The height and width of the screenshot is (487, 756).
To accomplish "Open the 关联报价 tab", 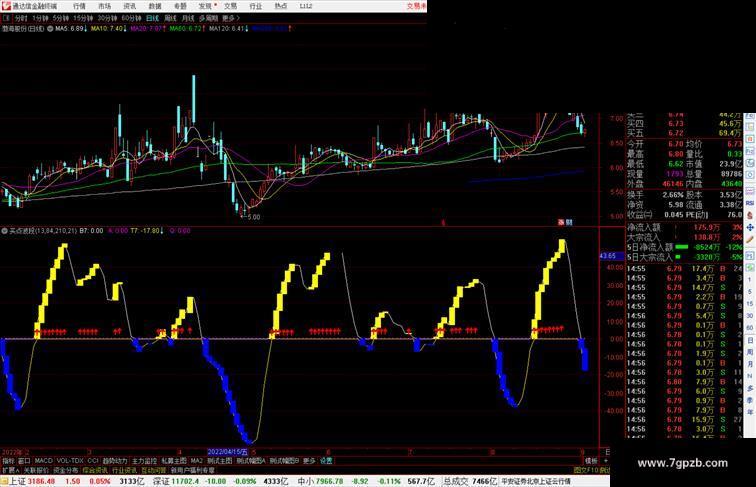I will pyautogui.click(x=36, y=470).
